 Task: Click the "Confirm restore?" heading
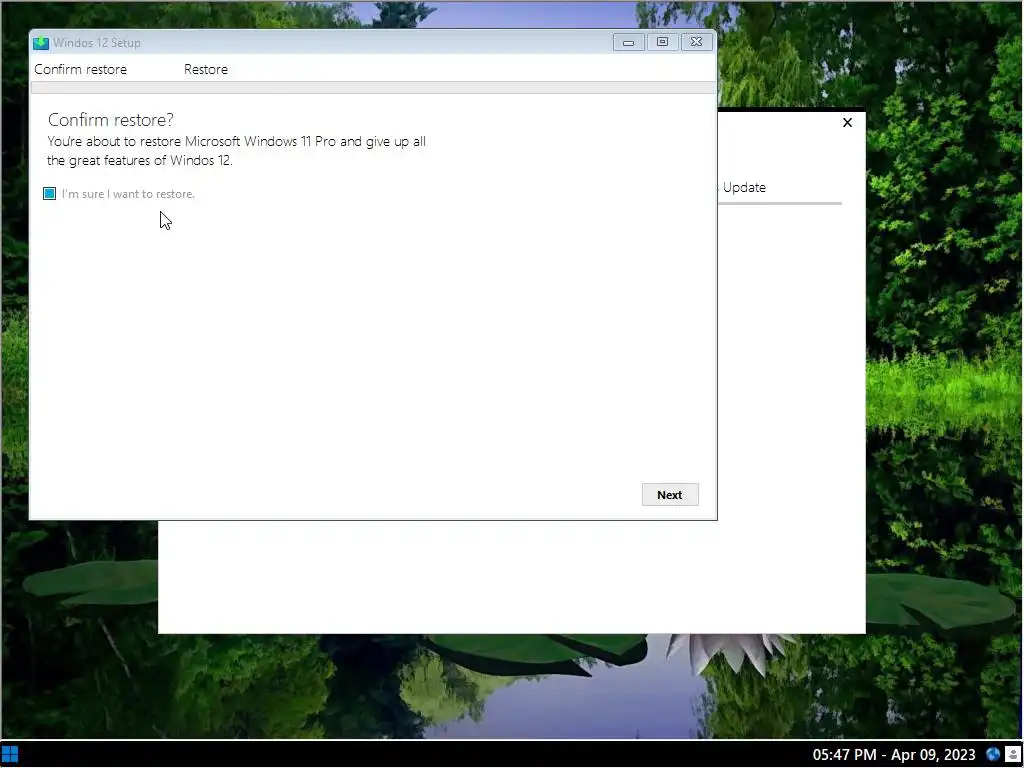pyautogui.click(x=111, y=120)
